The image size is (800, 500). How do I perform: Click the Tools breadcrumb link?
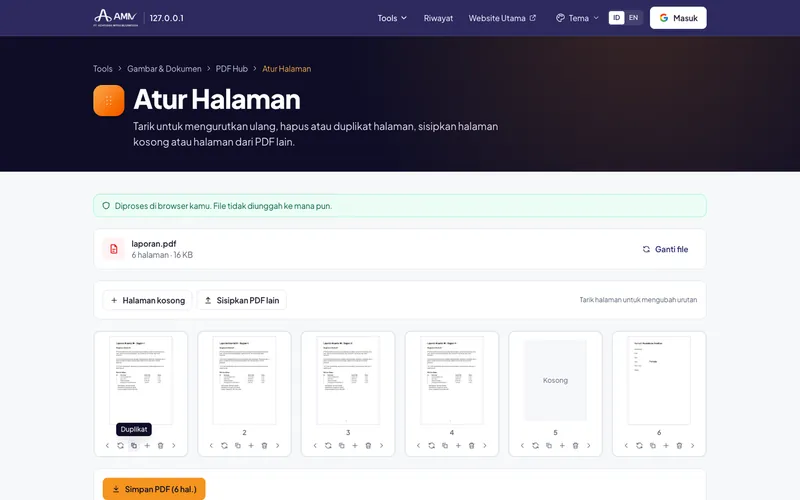(103, 68)
